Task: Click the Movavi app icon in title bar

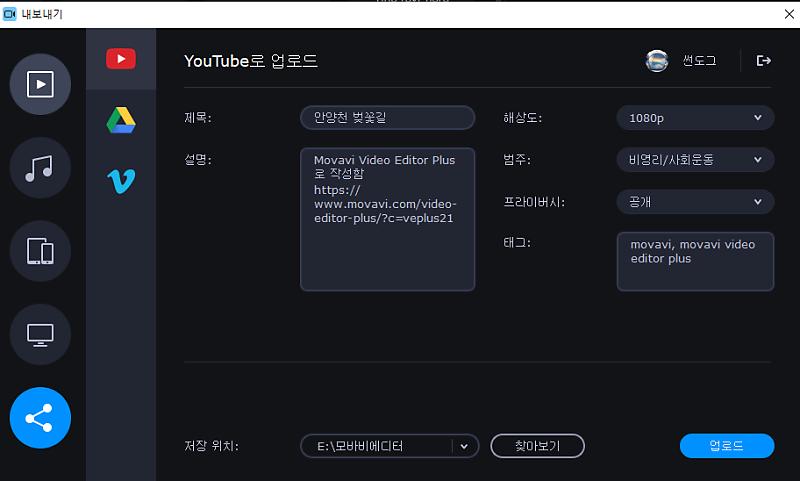Action: pyautogui.click(x=10, y=14)
